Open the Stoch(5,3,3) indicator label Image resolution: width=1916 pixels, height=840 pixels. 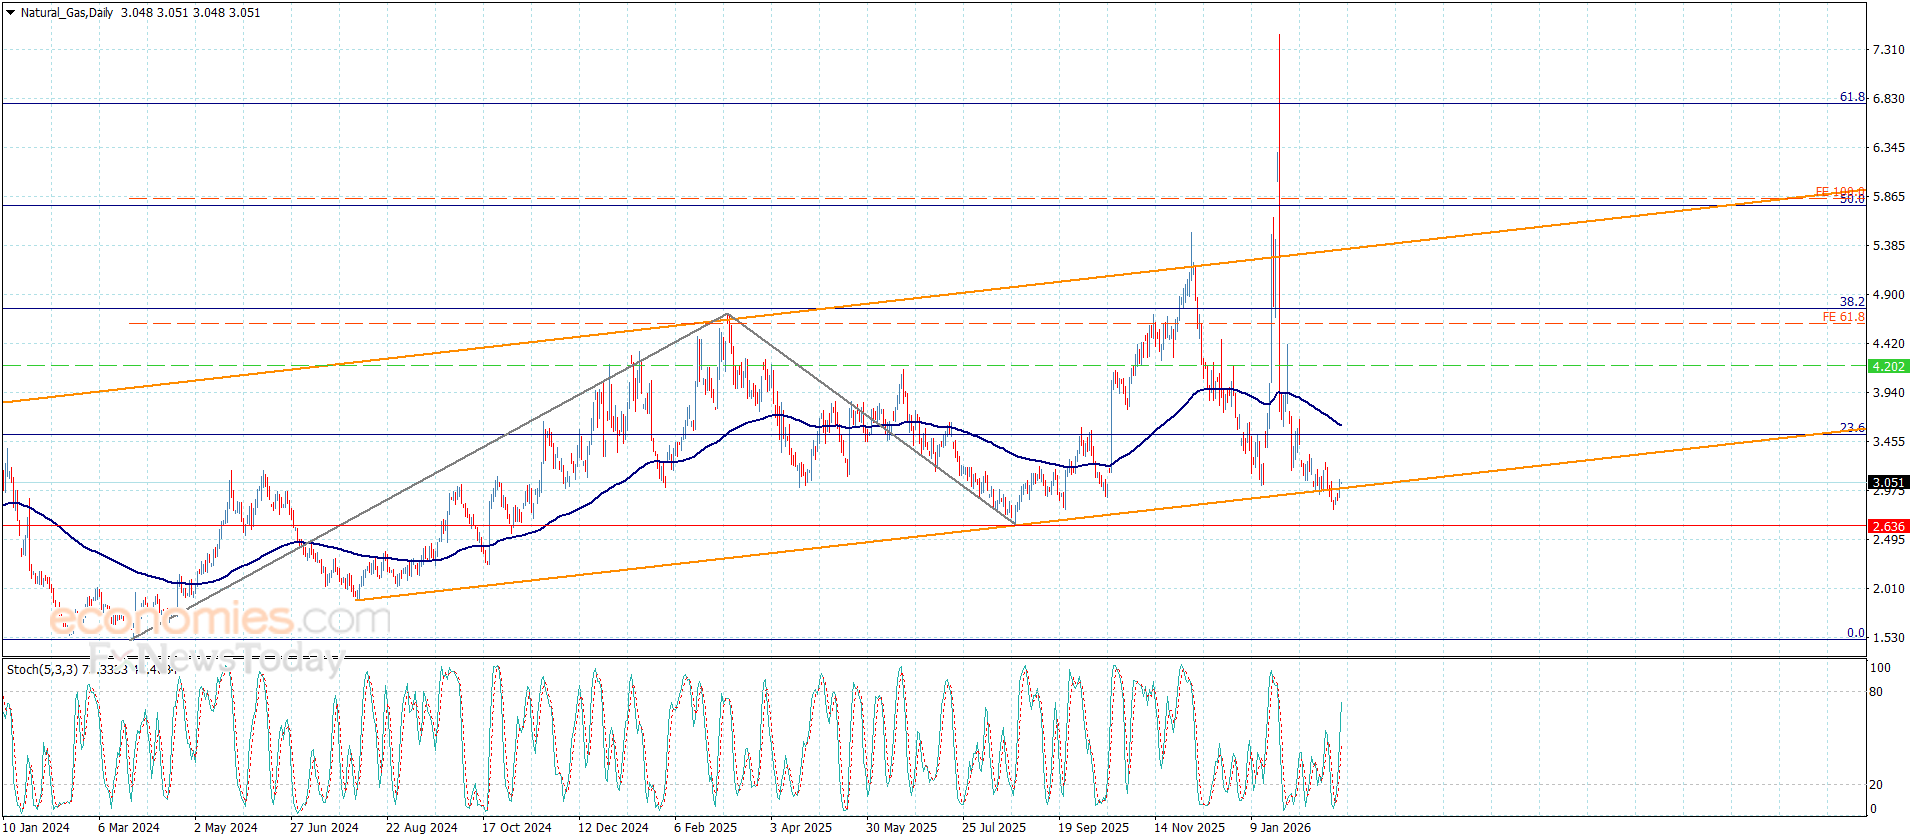(x=42, y=669)
